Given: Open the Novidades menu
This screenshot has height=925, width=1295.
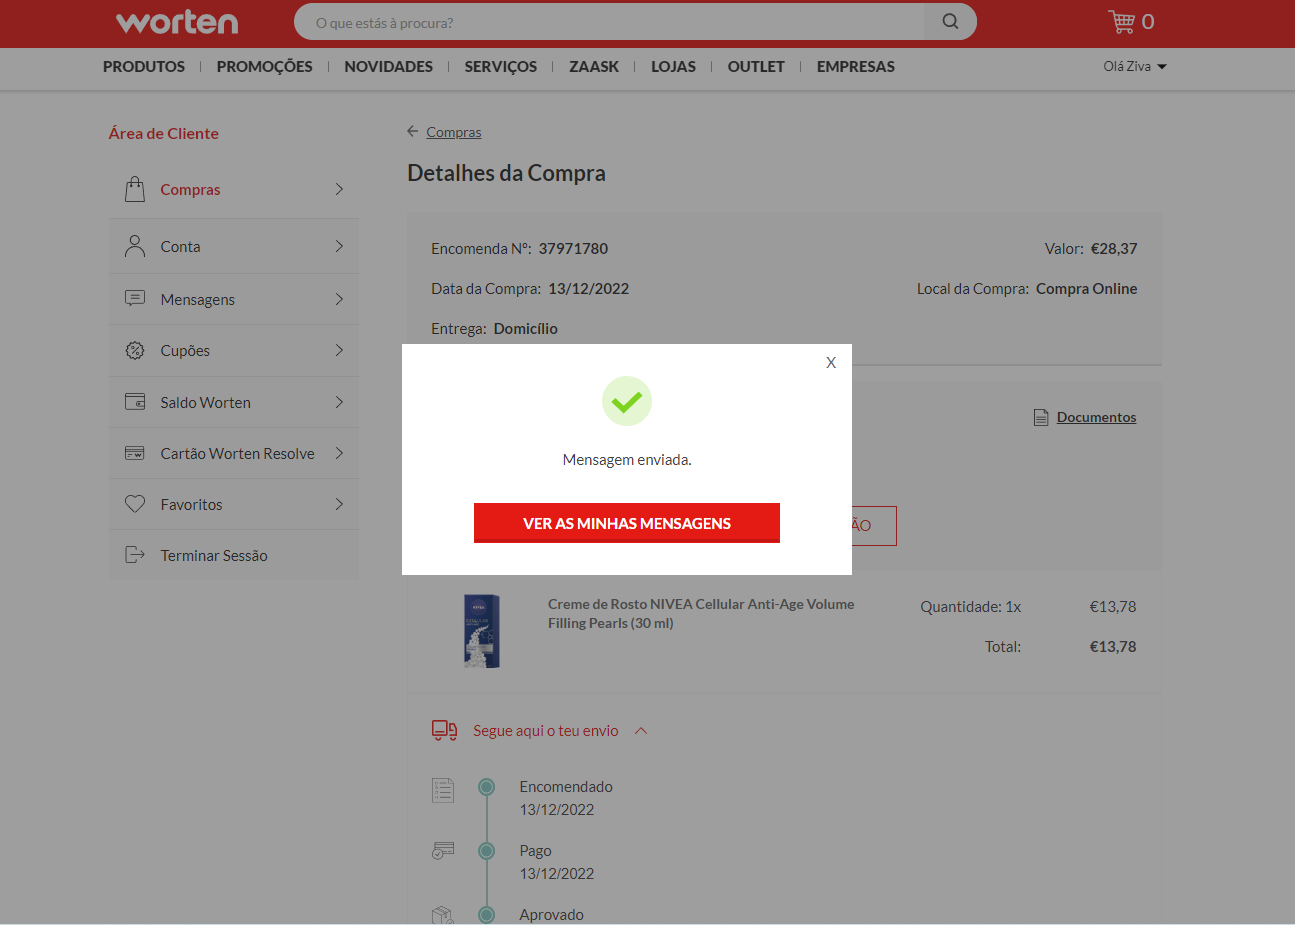Looking at the screenshot, I should (x=389, y=67).
